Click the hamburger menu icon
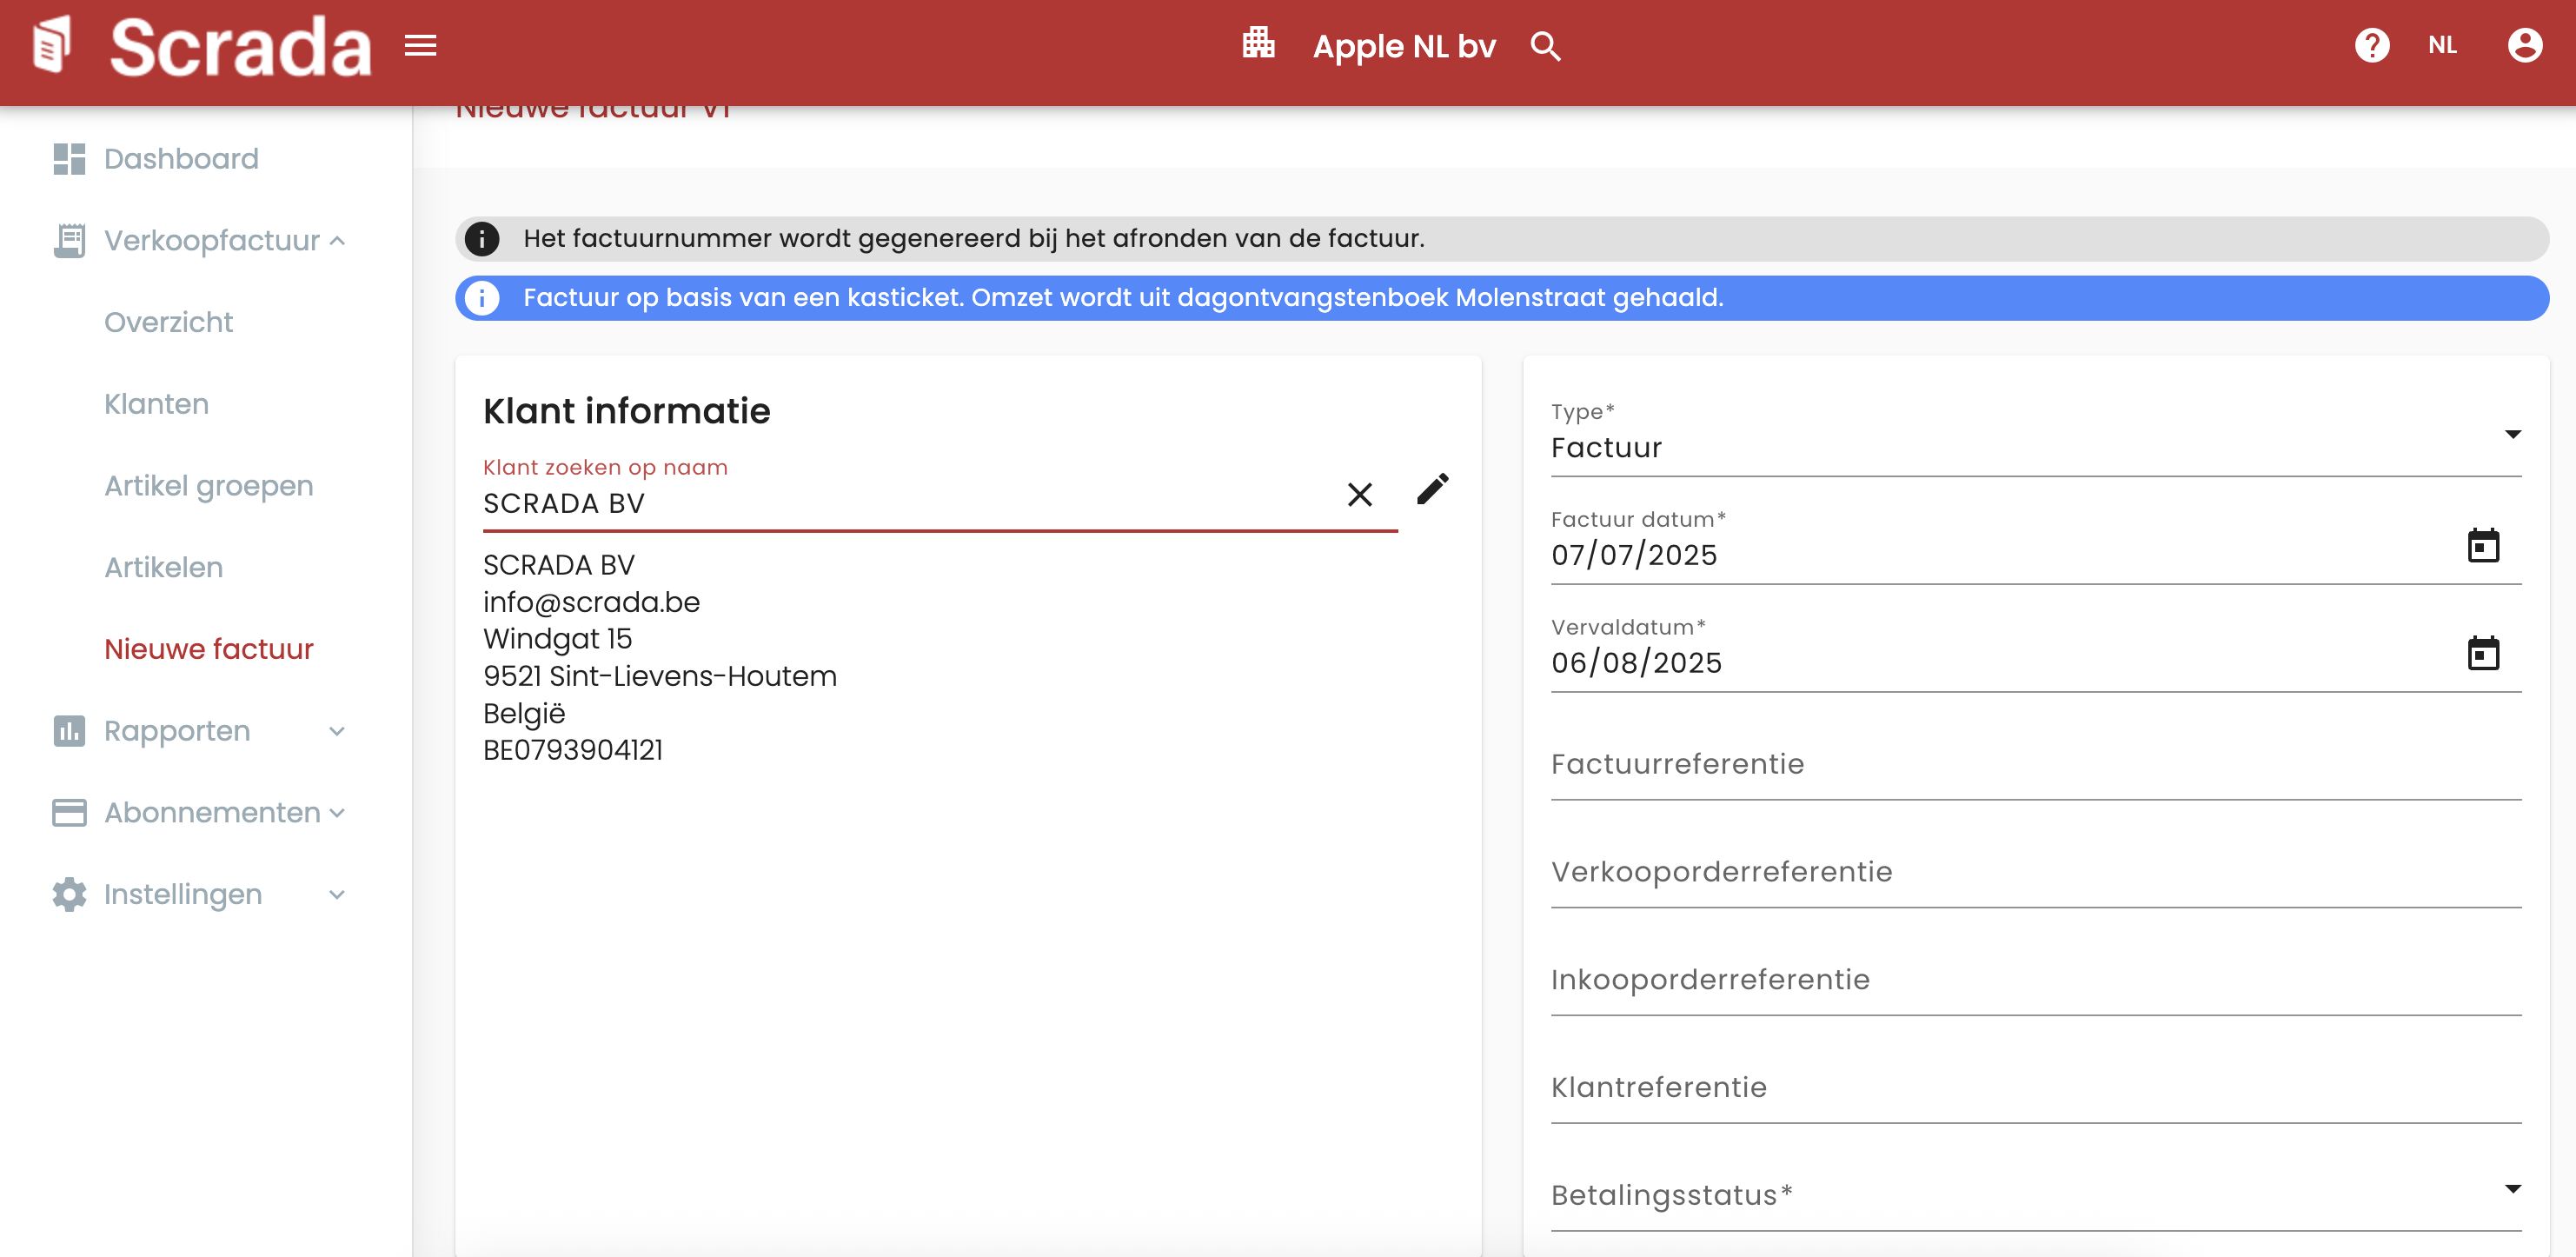Screen dimensions: 2576x1257 (x=420, y=46)
